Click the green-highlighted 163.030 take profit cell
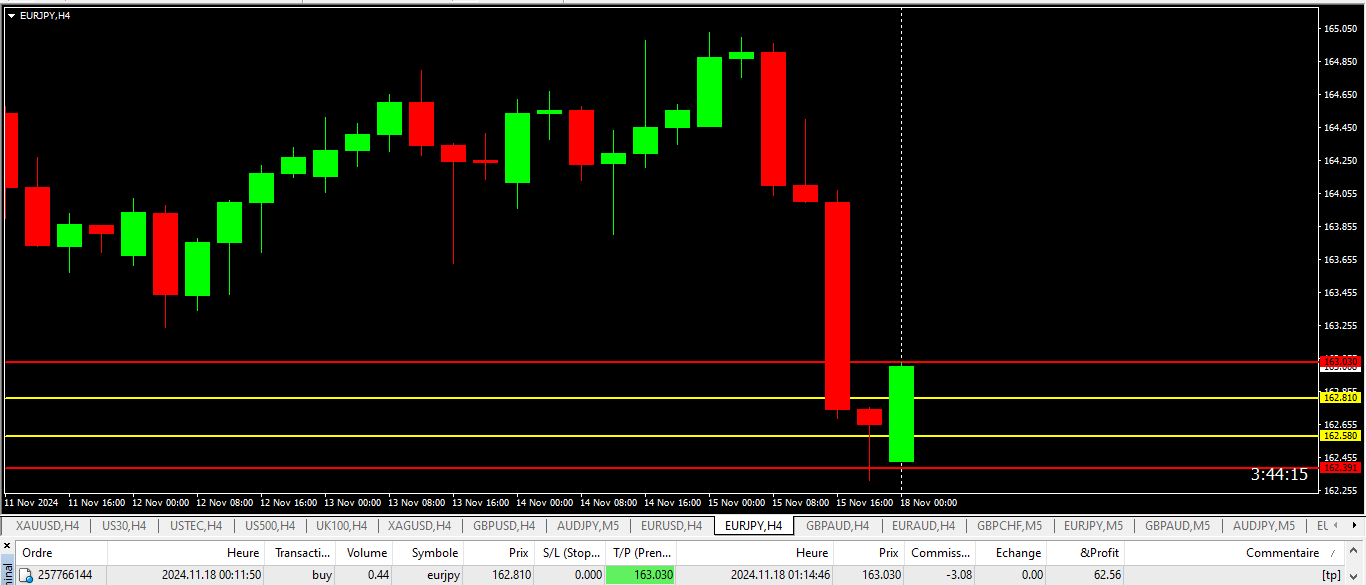1366x585 pixels. [641, 575]
